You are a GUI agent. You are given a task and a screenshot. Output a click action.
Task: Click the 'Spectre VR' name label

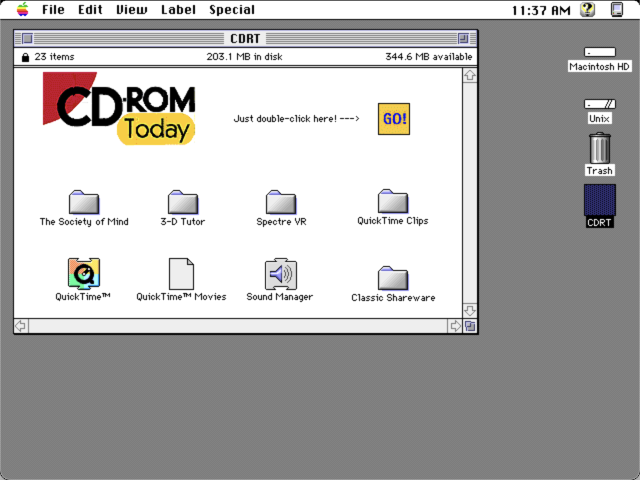pyautogui.click(x=281, y=222)
